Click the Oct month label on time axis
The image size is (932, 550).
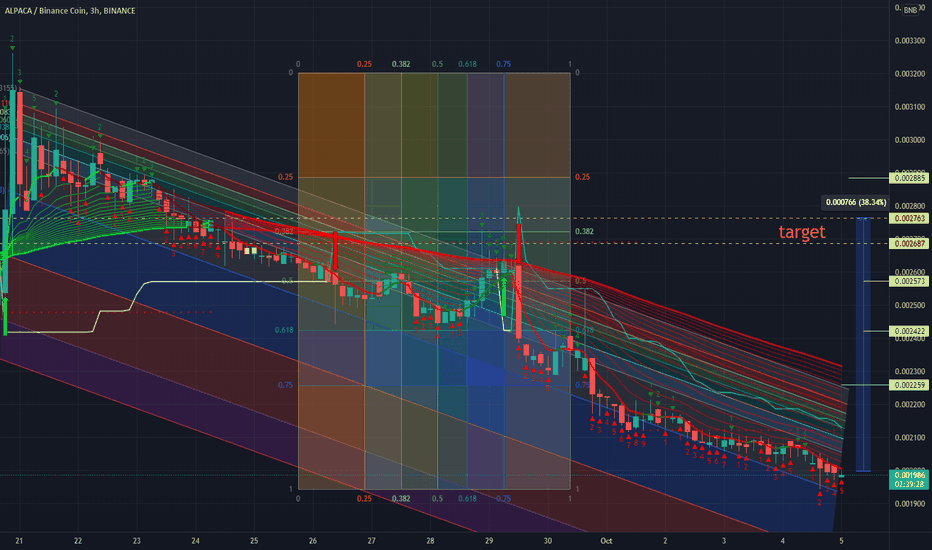point(606,540)
